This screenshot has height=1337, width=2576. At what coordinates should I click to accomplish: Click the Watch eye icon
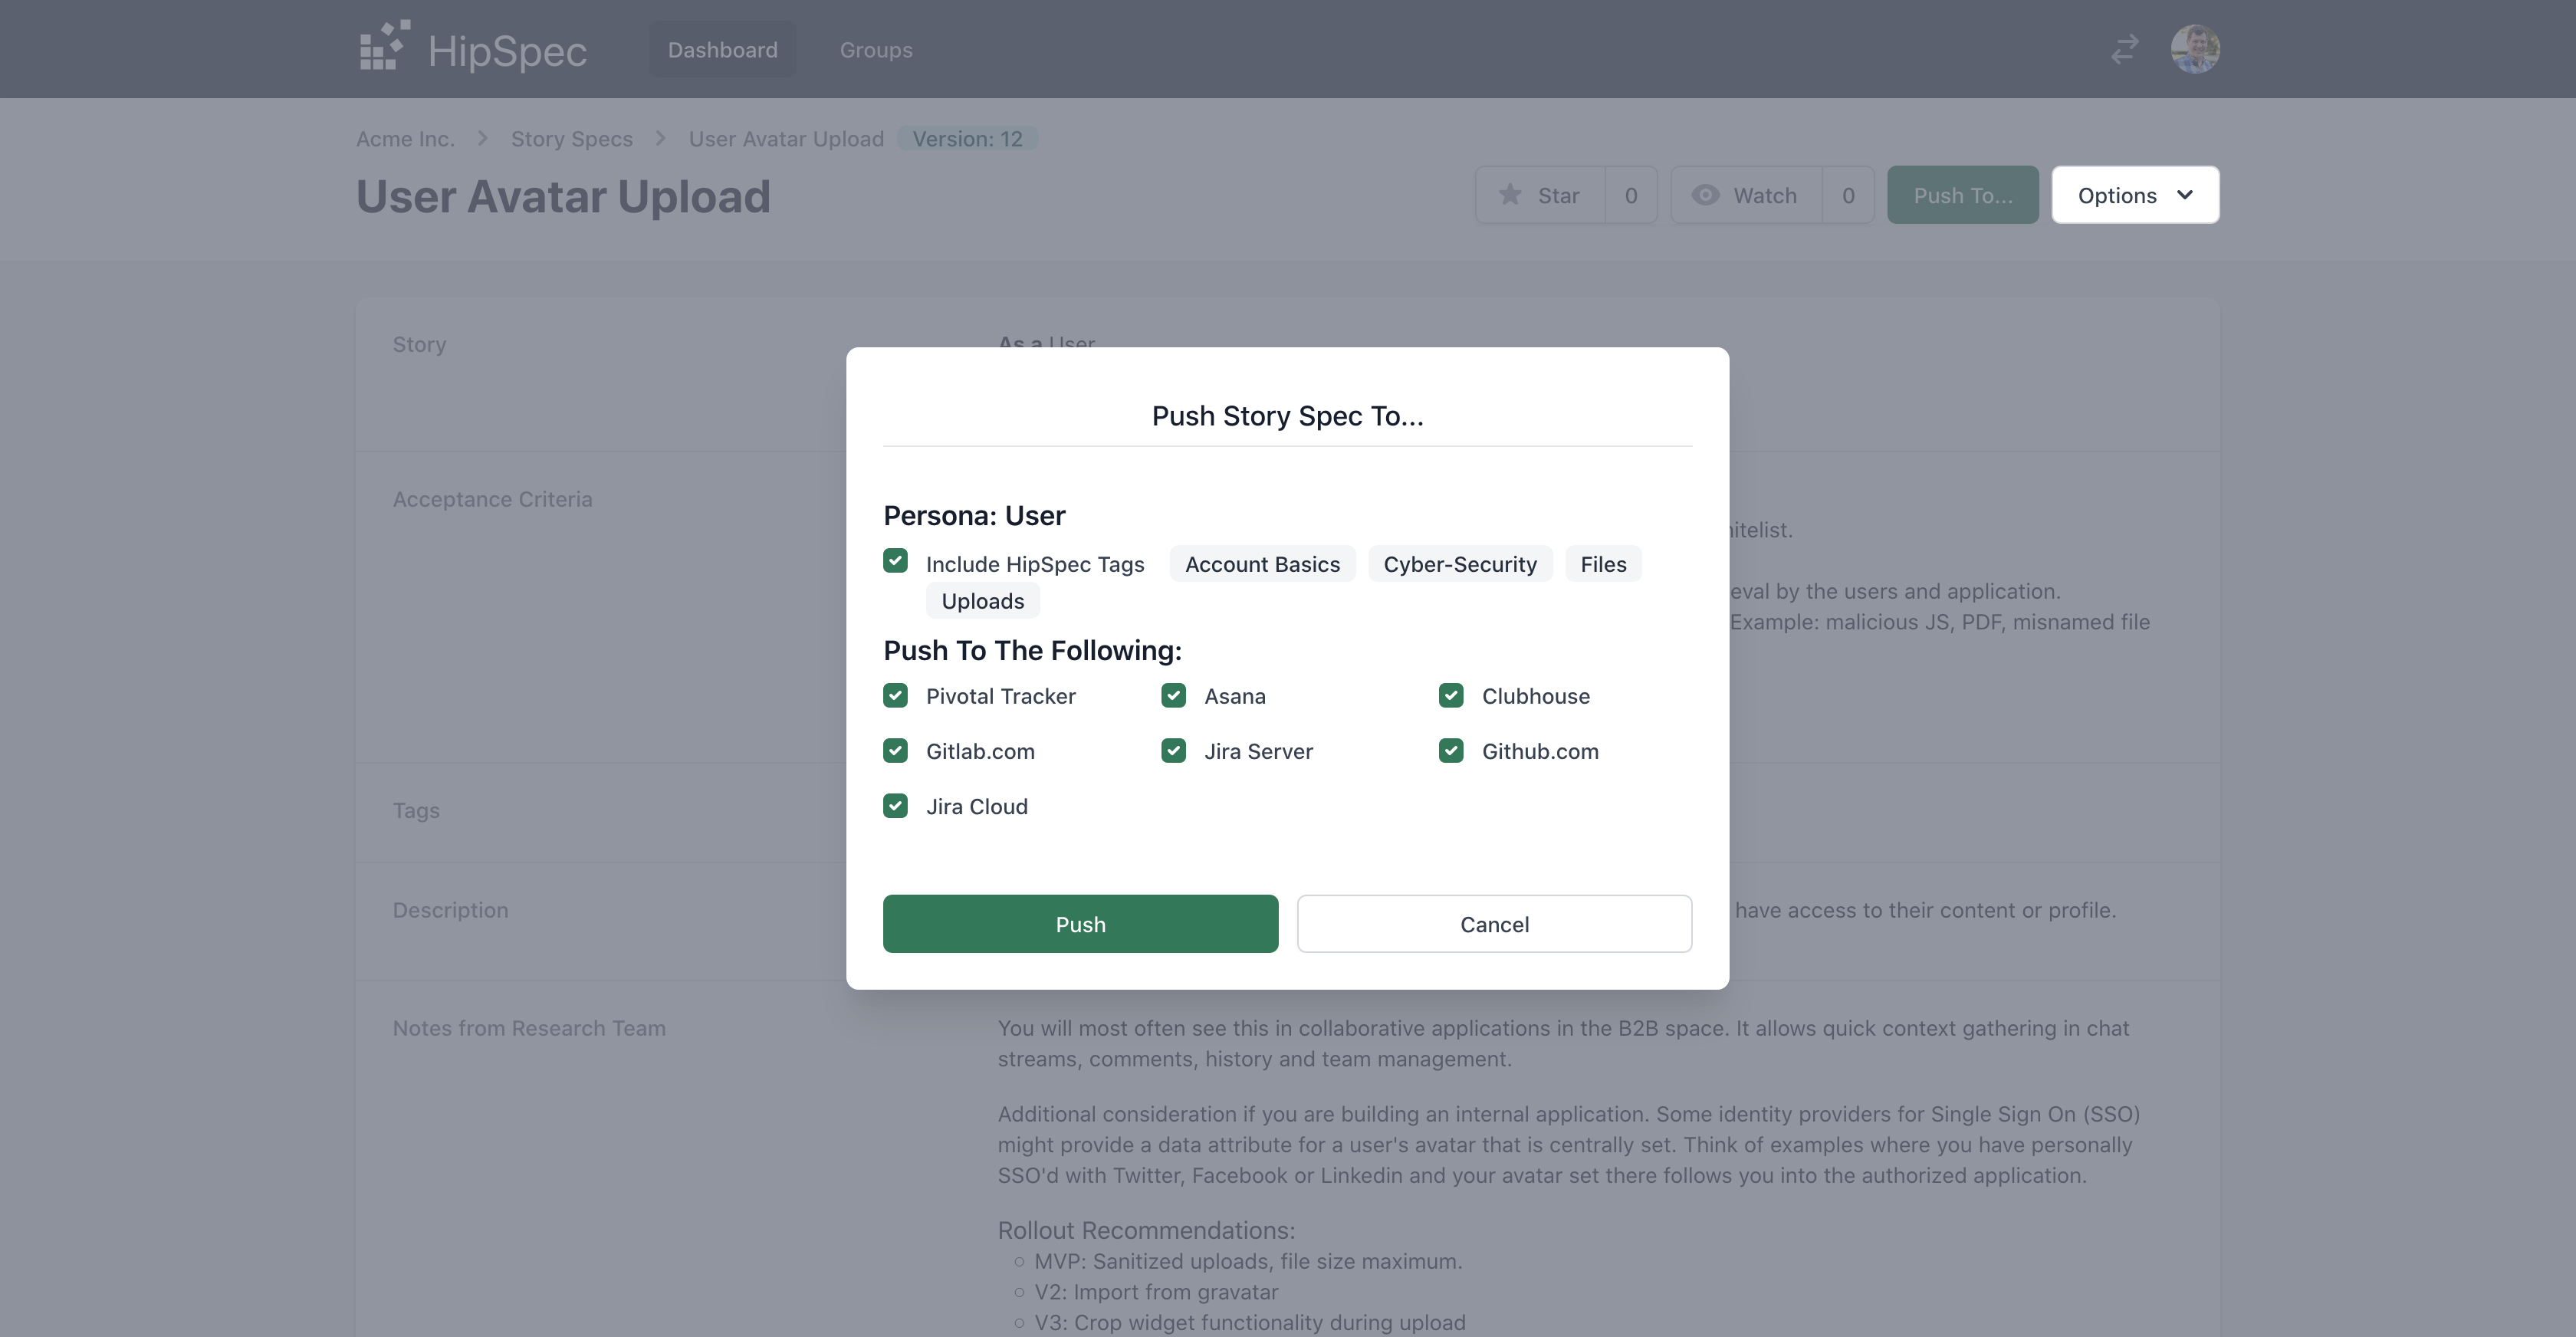(1705, 195)
